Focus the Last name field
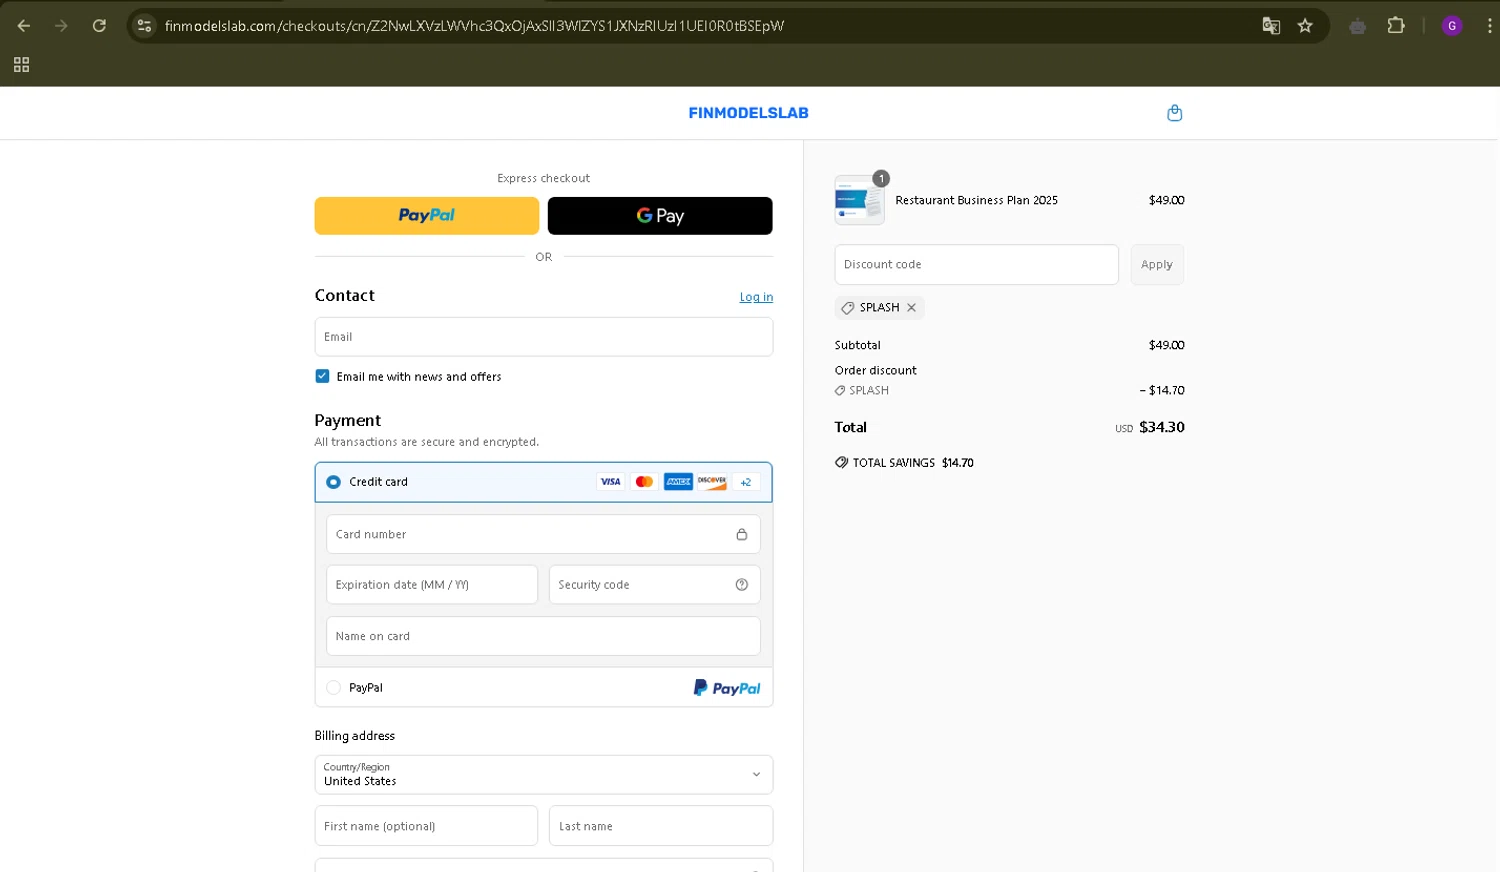The width and height of the screenshot is (1500, 872). point(661,826)
